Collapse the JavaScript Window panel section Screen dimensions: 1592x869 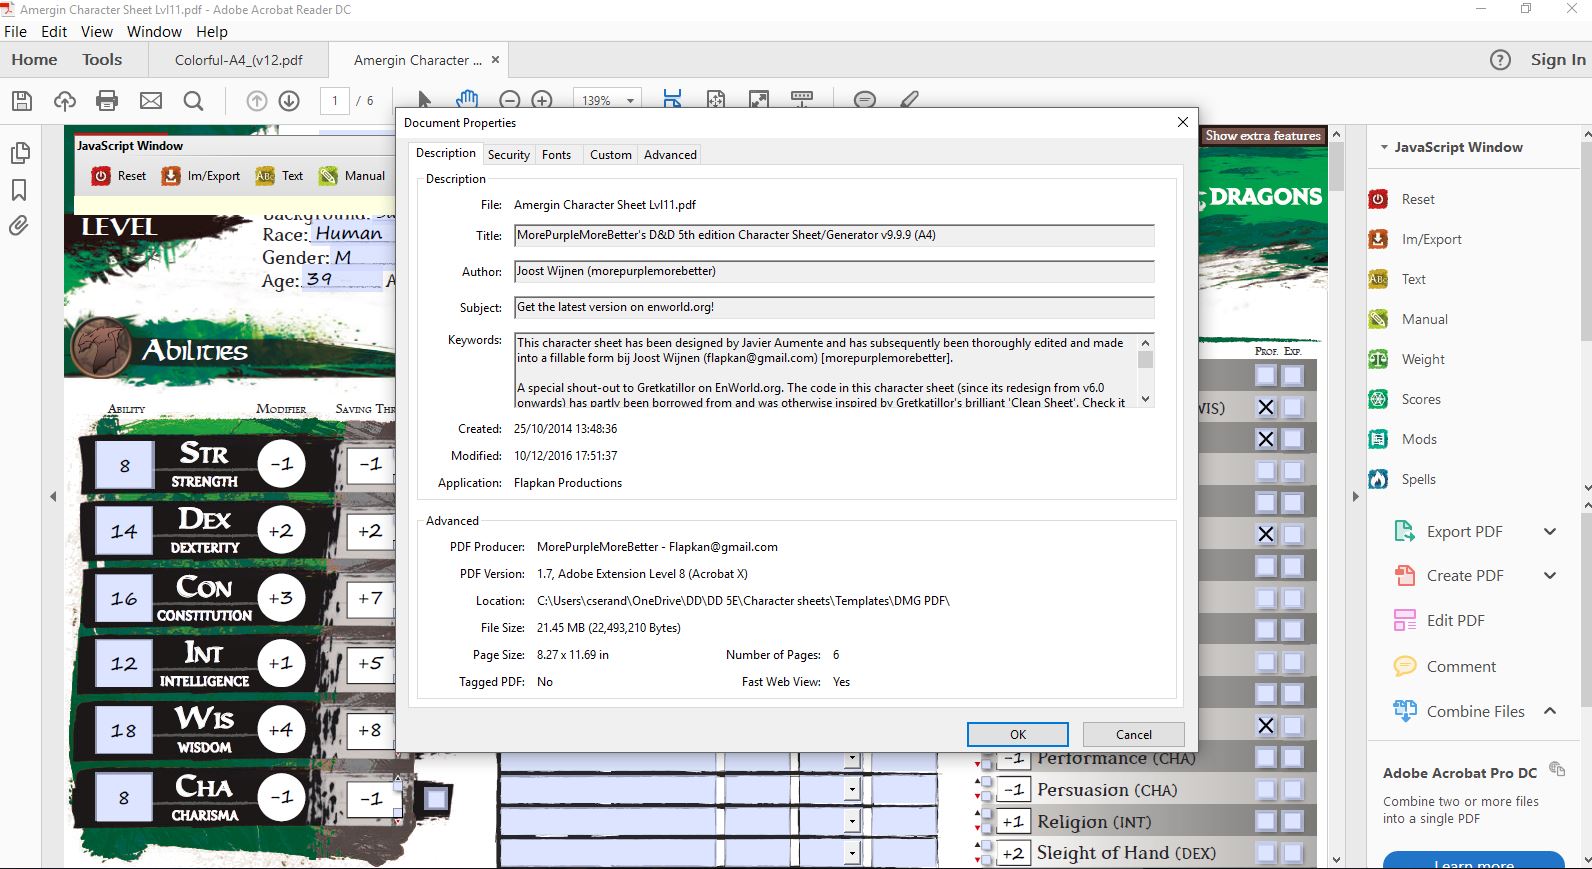[1384, 147]
